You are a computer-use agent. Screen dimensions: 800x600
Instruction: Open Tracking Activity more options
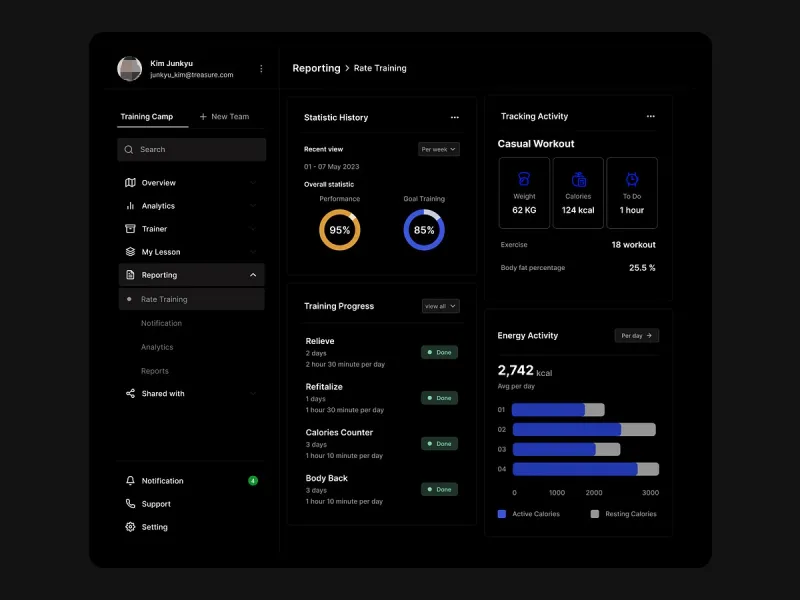[651, 116]
